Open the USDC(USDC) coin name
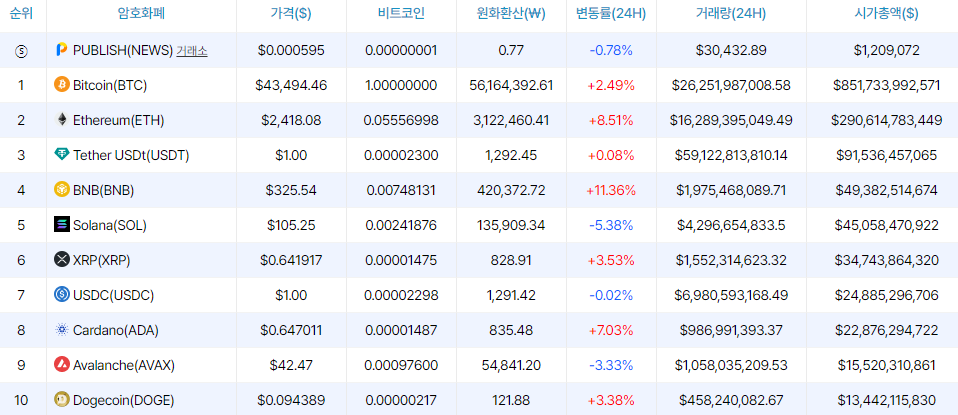This screenshot has height=415, width=958. pyautogui.click(x=113, y=296)
